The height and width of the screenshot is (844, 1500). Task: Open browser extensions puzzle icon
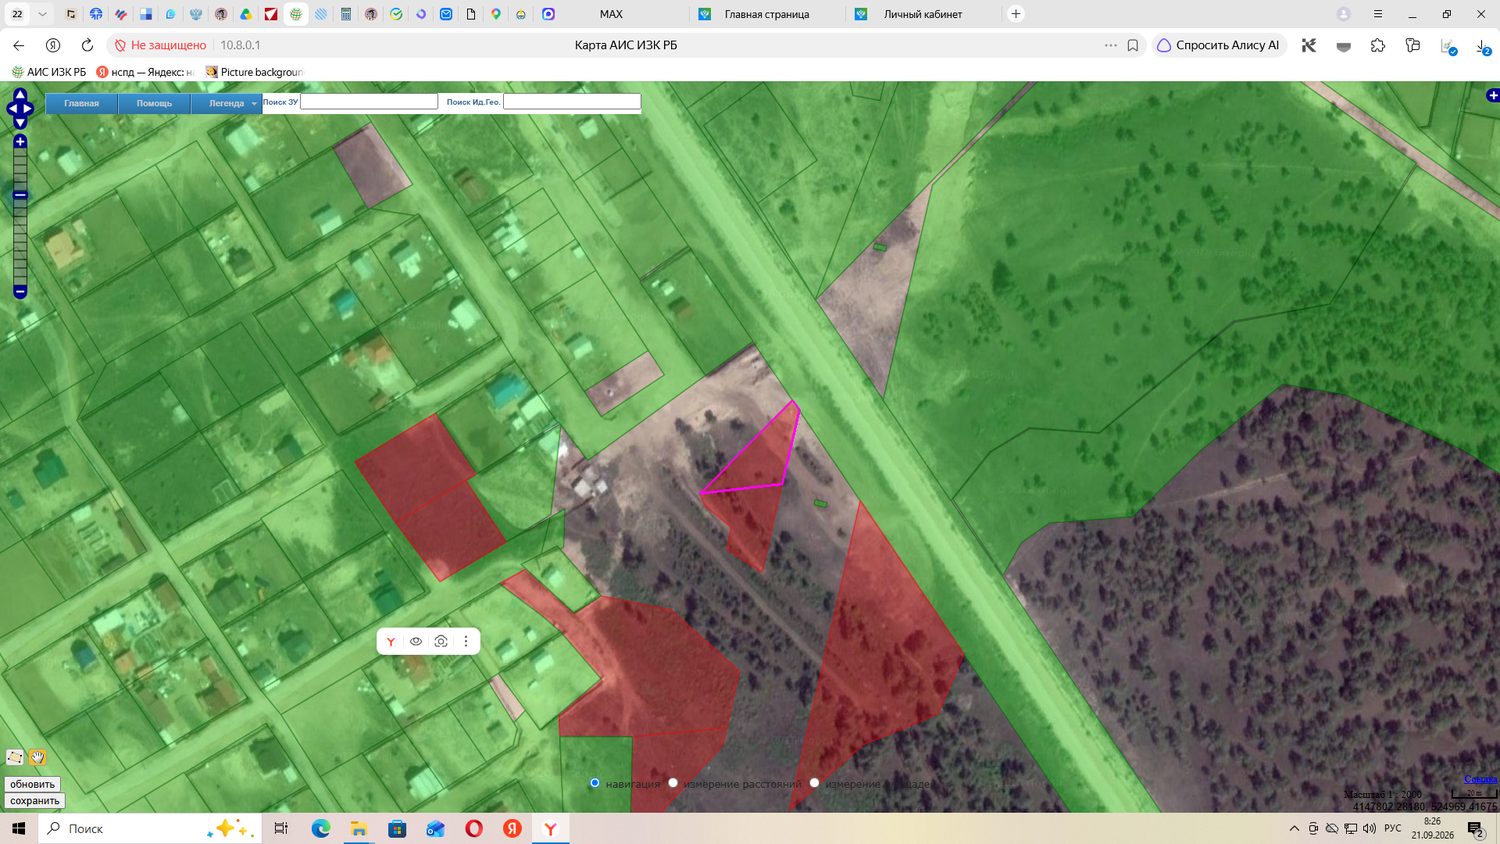[x=1378, y=45]
